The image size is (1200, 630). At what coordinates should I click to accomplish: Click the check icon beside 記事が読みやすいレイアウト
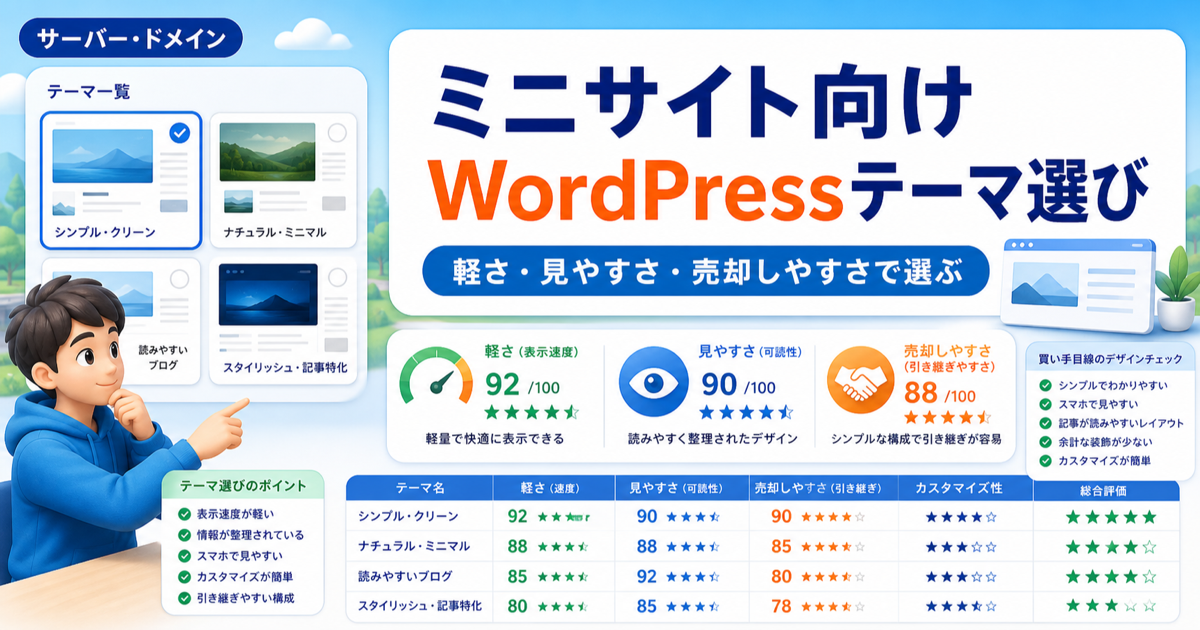pyautogui.click(x=1045, y=423)
